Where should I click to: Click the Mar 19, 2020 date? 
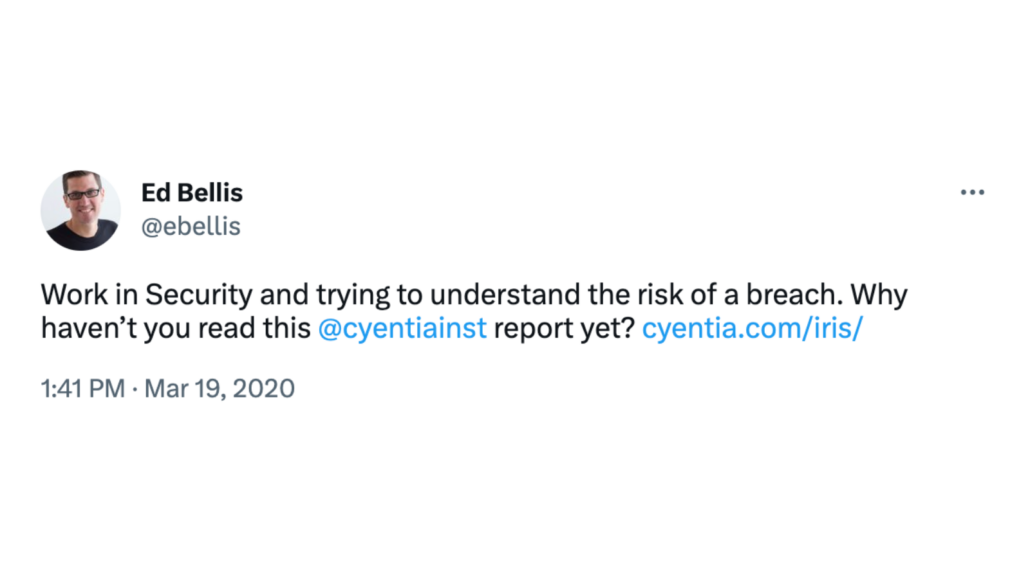(219, 388)
